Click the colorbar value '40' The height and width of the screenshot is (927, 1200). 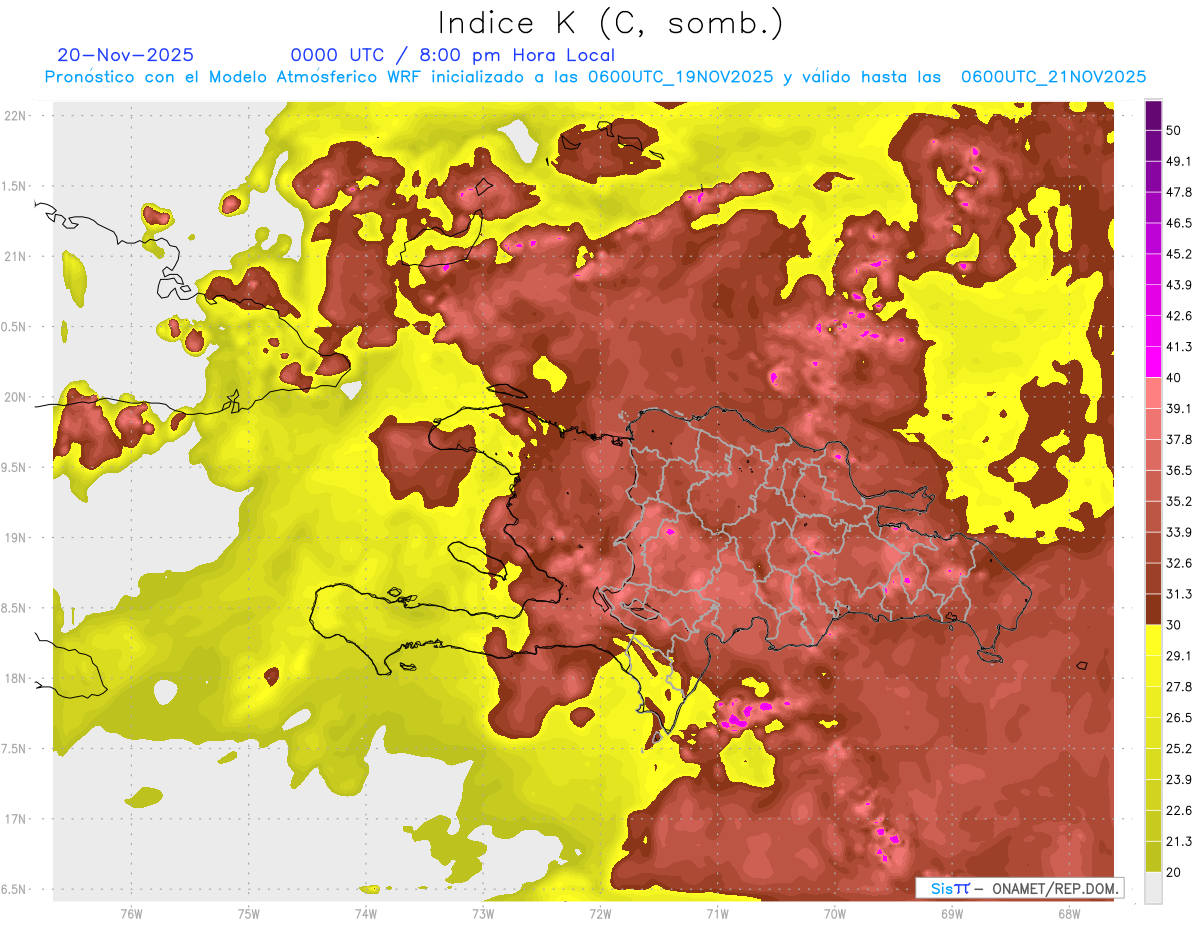[1175, 378]
